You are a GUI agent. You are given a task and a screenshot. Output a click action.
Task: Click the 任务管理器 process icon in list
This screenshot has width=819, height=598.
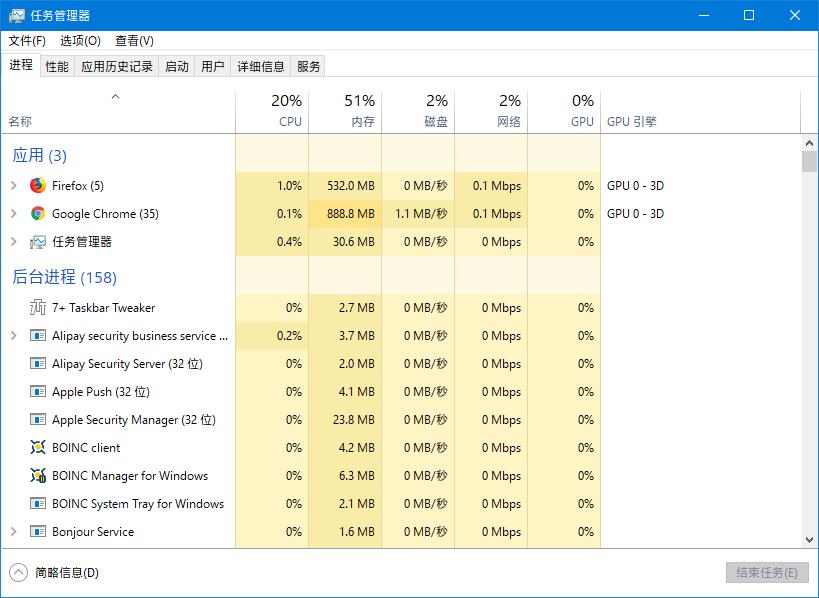(38, 241)
